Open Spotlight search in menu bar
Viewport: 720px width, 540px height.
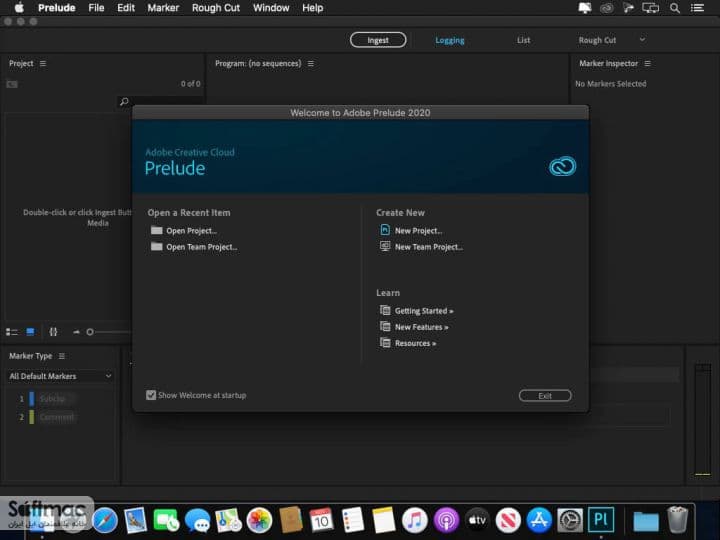click(675, 8)
